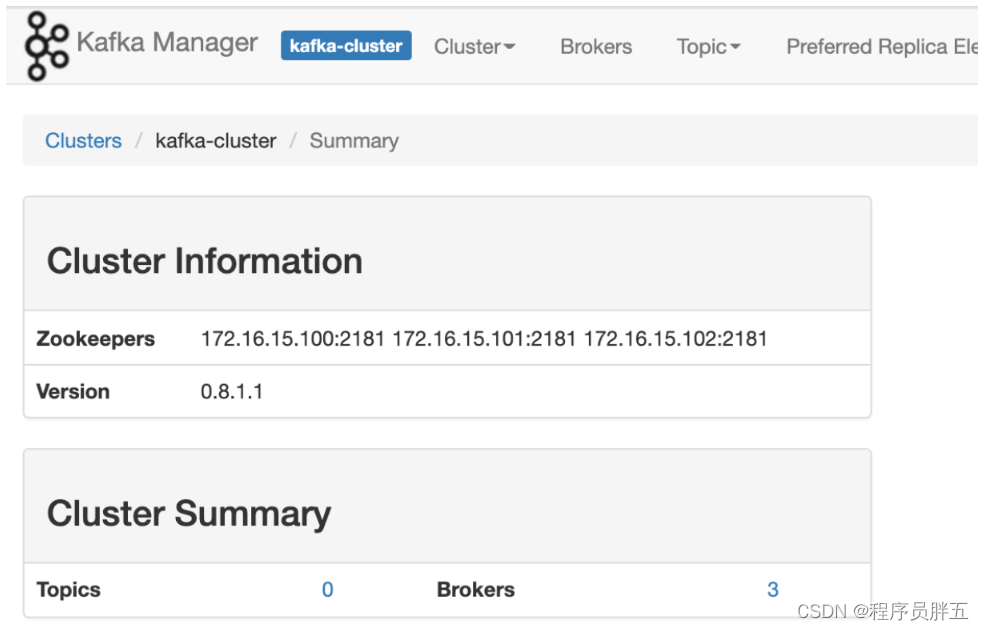The height and width of the screenshot is (630, 984).
Task: Click the Kafka Manager logo icon
Action: pos(46,46)
